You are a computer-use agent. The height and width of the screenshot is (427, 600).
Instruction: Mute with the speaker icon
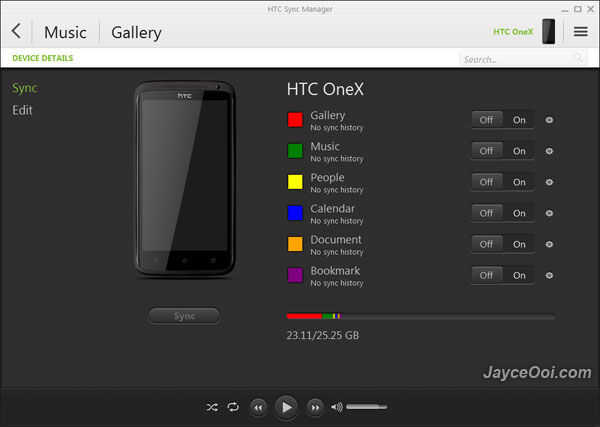pos(336,407)
